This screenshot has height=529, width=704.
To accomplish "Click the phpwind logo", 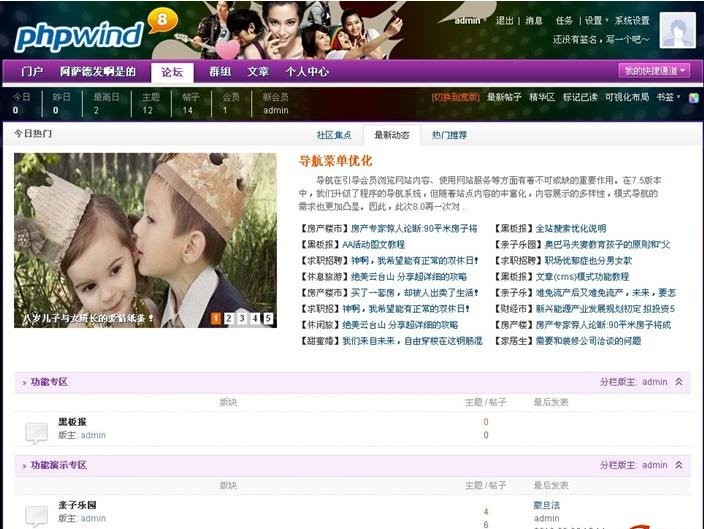I will (x=79, y=35).
